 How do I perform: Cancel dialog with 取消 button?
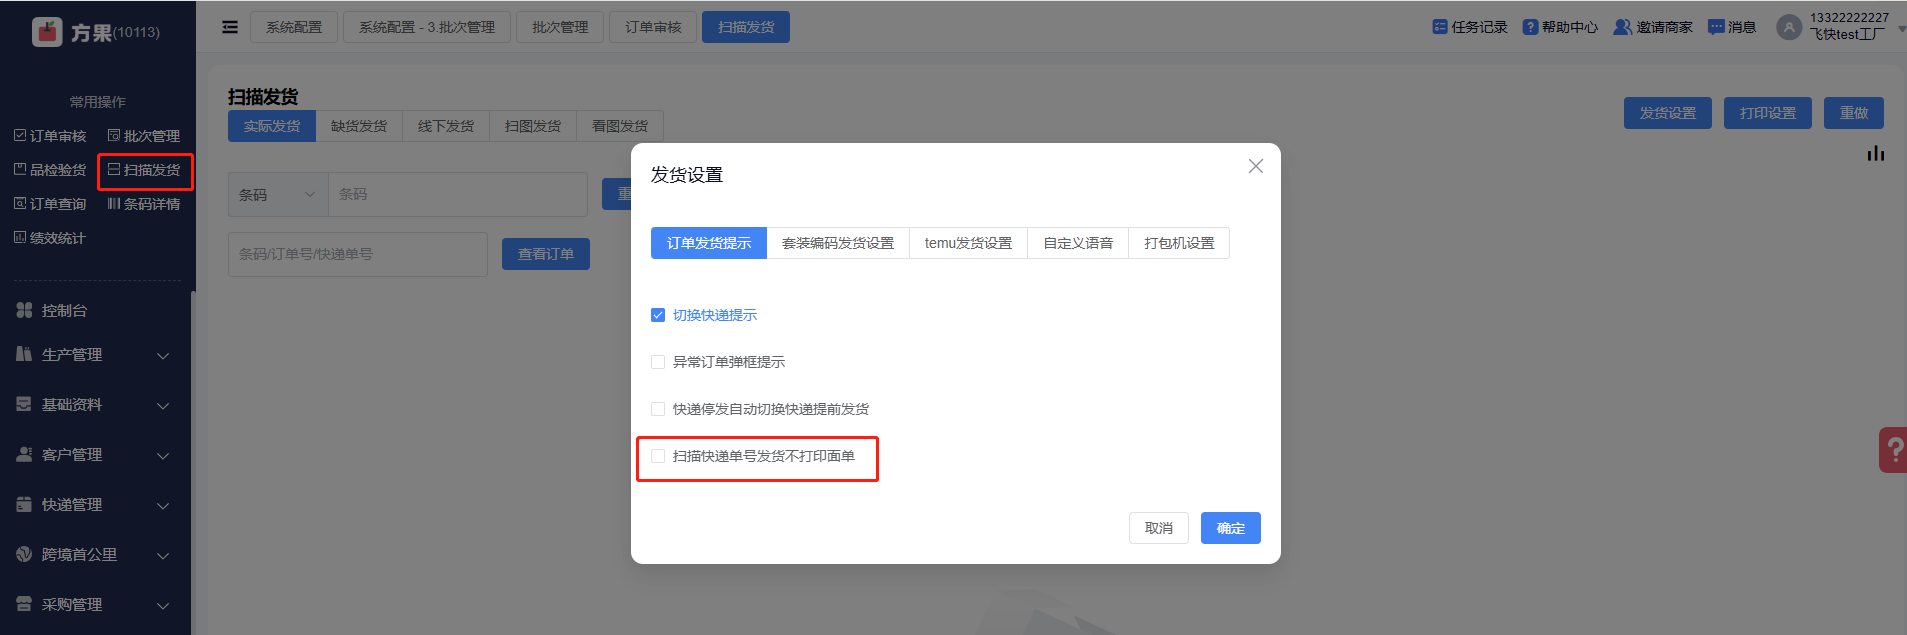[1159, 528]
